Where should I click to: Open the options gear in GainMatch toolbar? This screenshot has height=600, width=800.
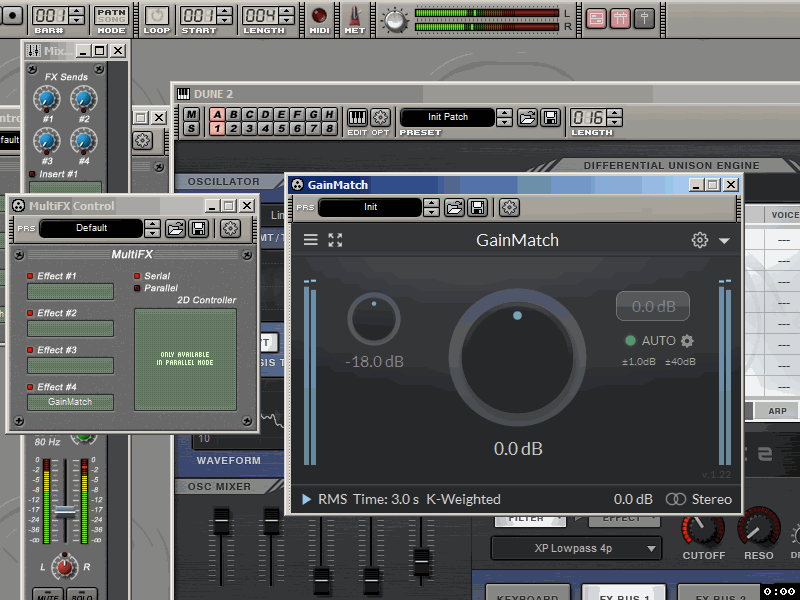click(509, 207)
